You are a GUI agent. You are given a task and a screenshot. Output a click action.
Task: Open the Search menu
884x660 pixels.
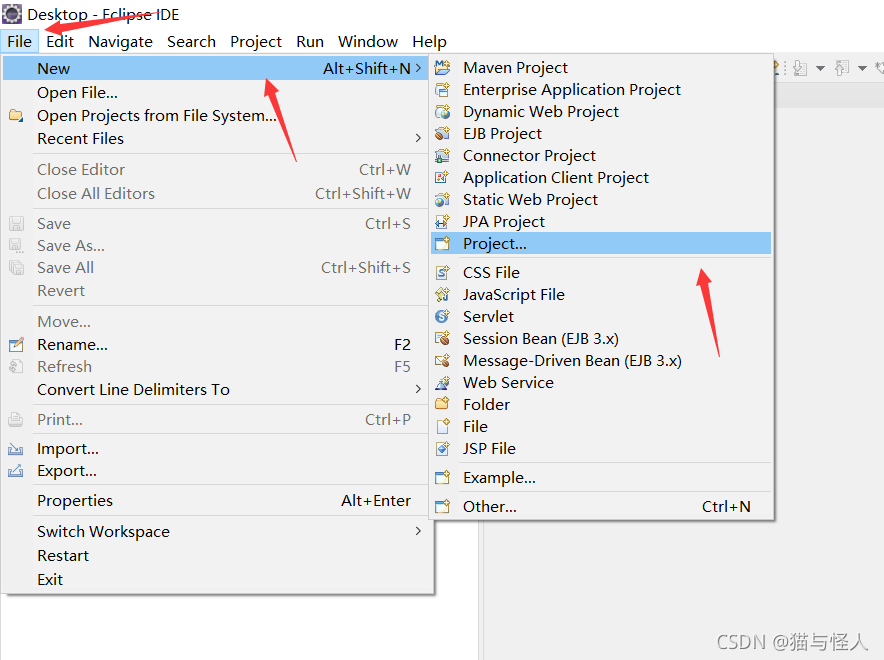[x=191, y=42]
